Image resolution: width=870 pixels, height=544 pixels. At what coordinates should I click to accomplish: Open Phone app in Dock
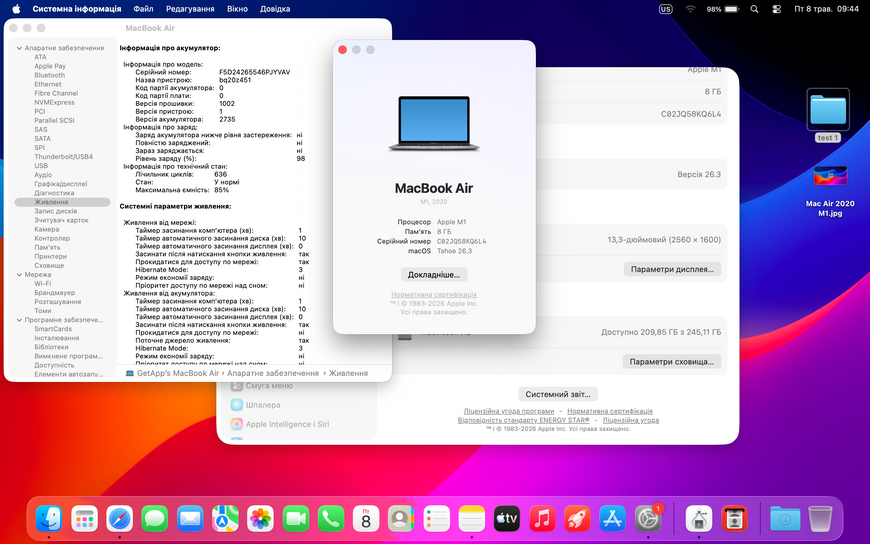coord(331,519)
